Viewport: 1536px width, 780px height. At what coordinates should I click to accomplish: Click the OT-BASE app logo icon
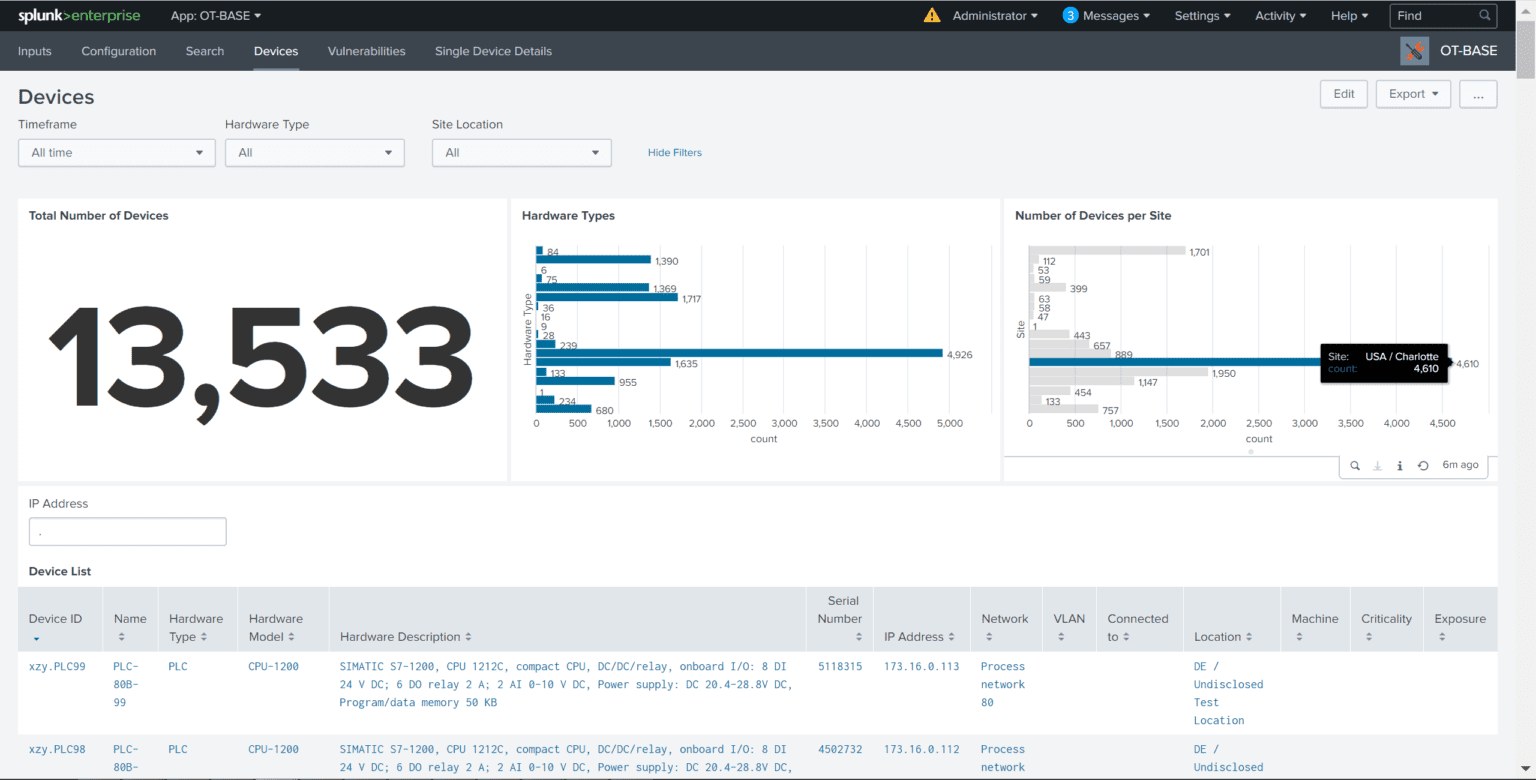click(x=1414, y=51)
